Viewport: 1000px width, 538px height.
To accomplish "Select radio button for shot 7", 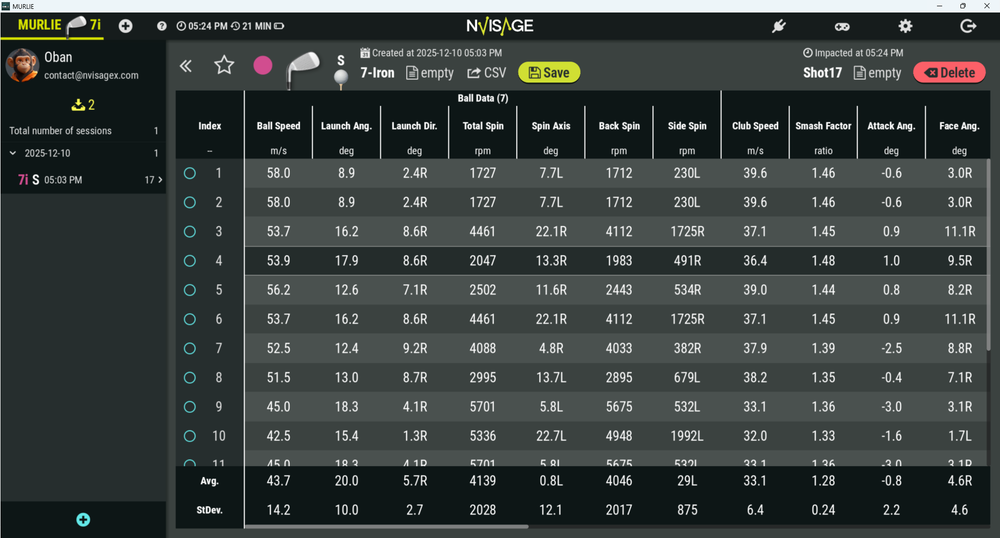I will point(189,348).
